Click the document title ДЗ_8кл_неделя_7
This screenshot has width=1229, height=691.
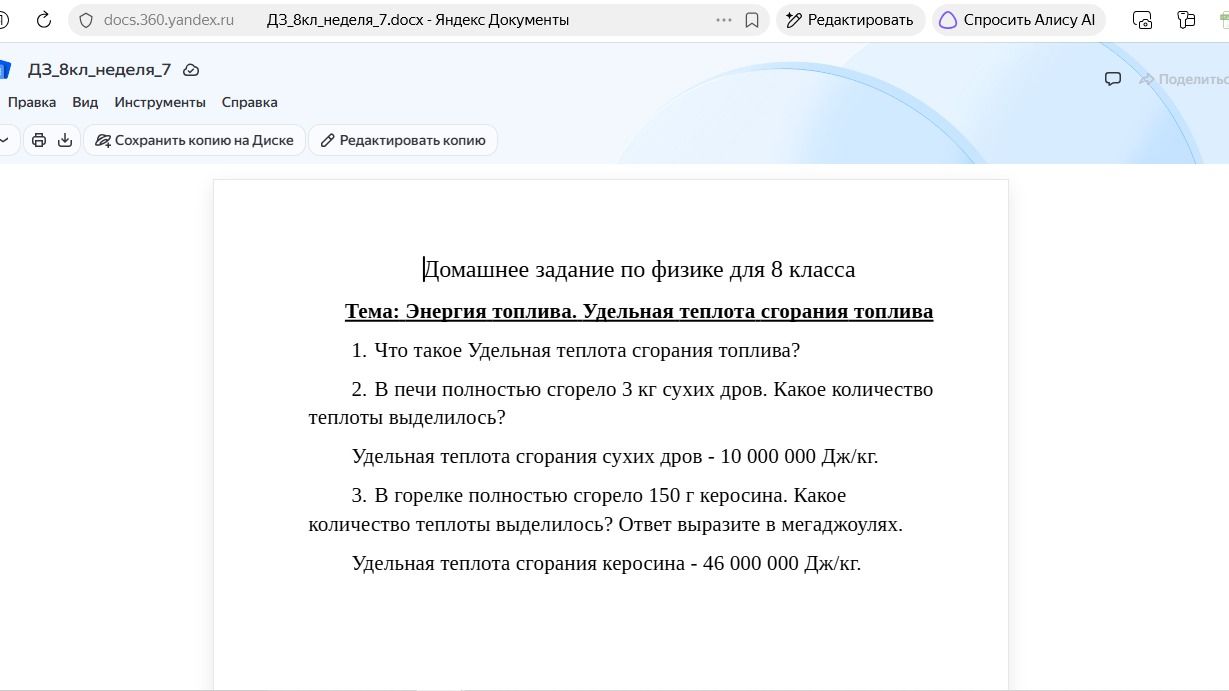click(99, 70)
